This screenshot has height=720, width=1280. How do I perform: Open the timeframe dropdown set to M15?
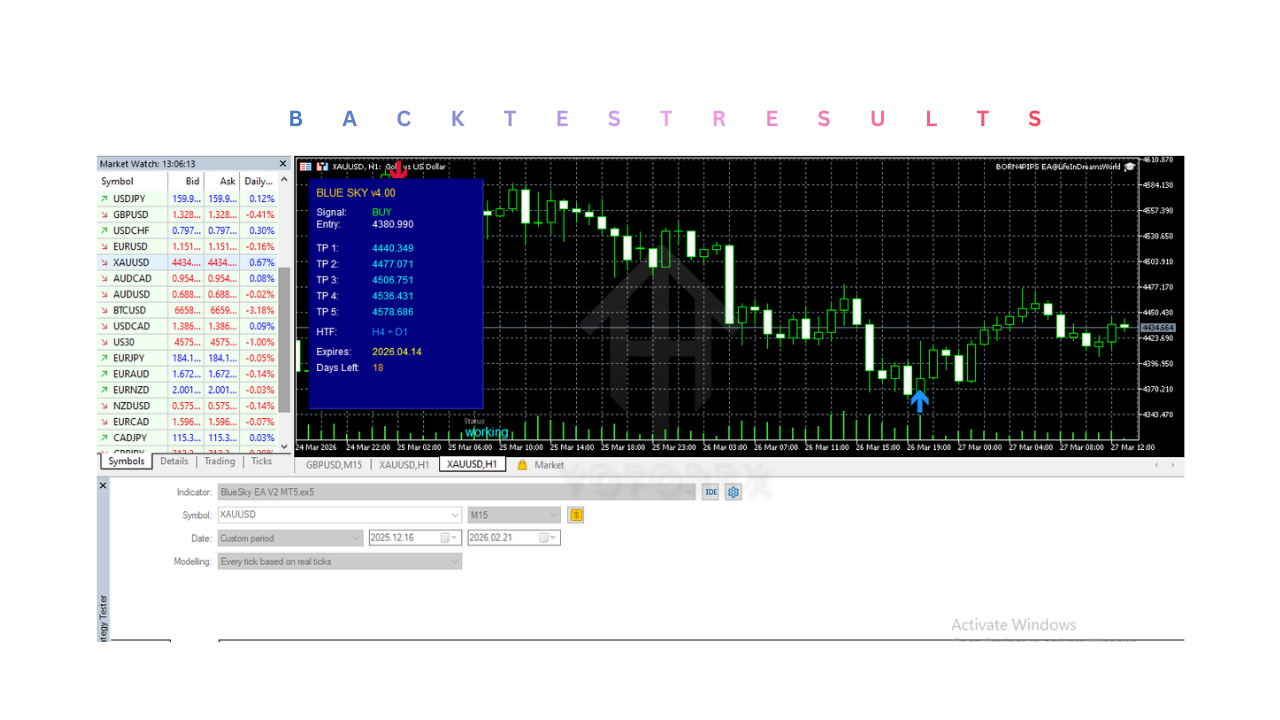[x=555, y=514]
